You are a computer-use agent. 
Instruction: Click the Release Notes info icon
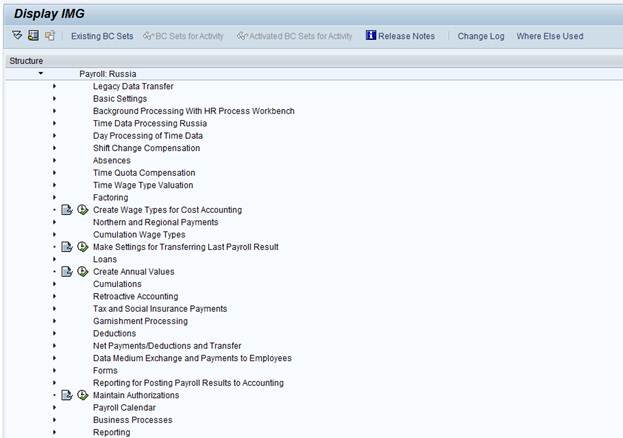[x=370, y=35]
